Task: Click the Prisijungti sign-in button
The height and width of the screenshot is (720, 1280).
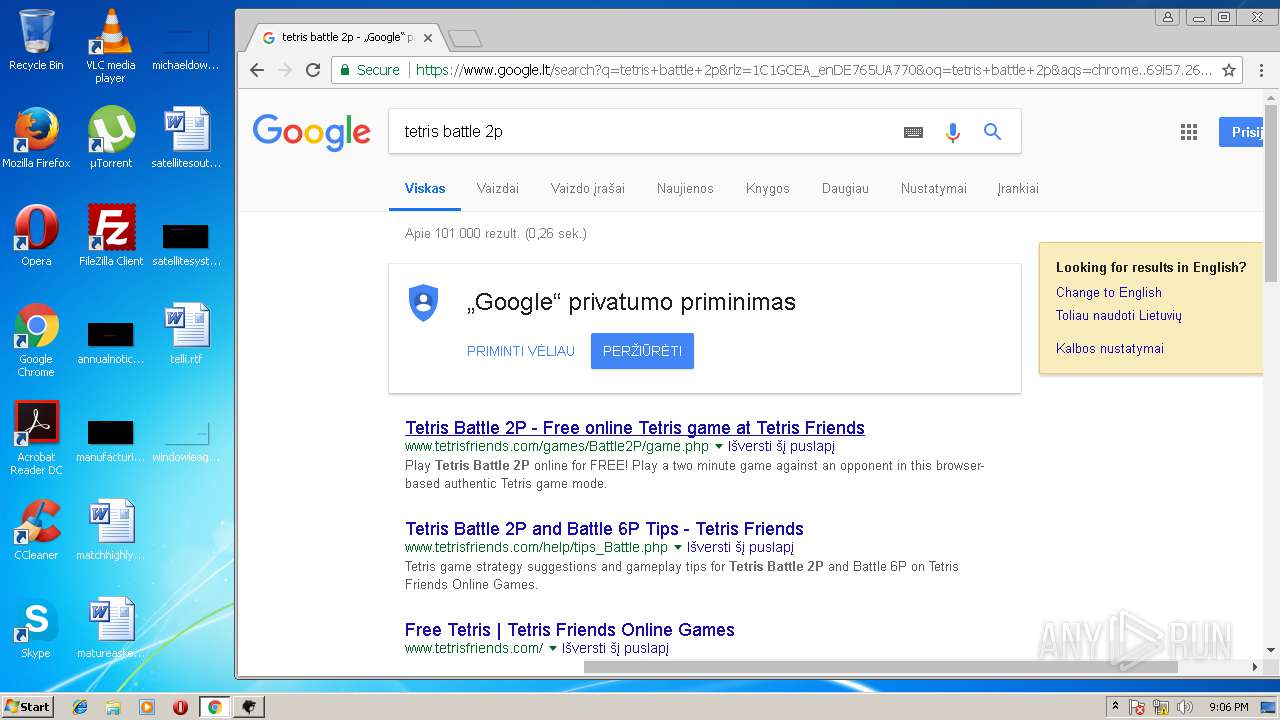Action: [1242, 132]
